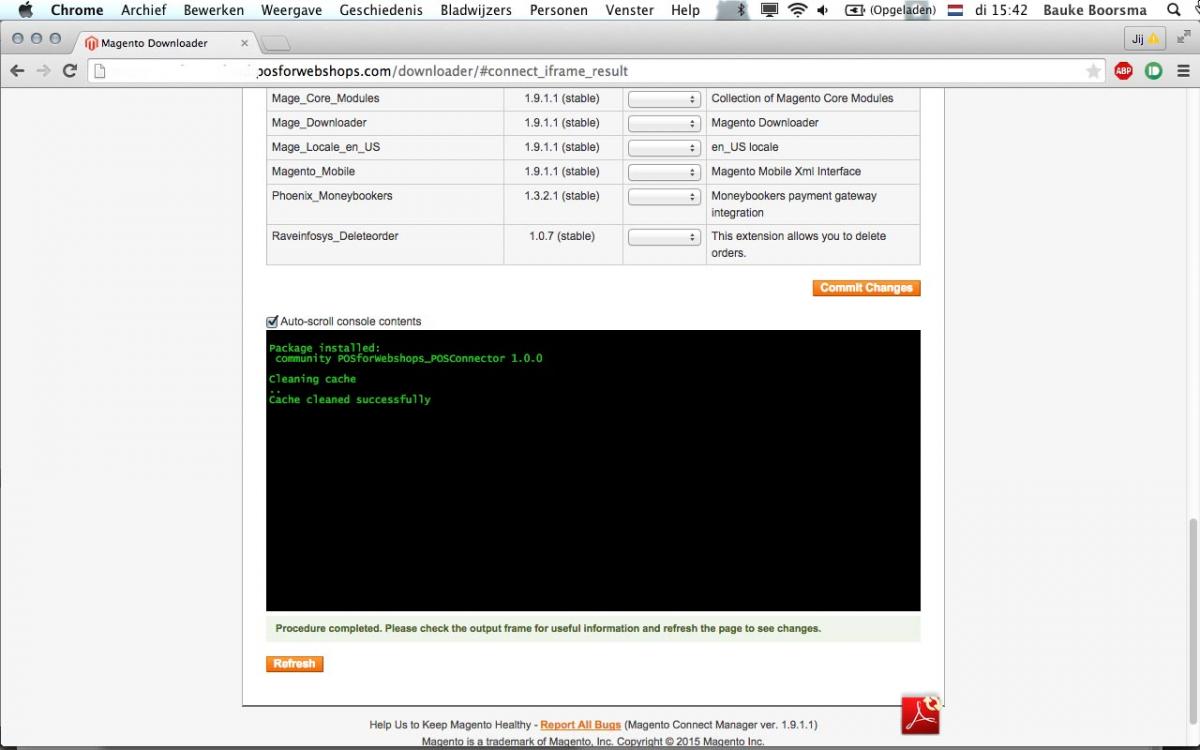This screenshot has width=1200, height=750.
Task: Go back with browser back arrow
Action: [17, 71]
